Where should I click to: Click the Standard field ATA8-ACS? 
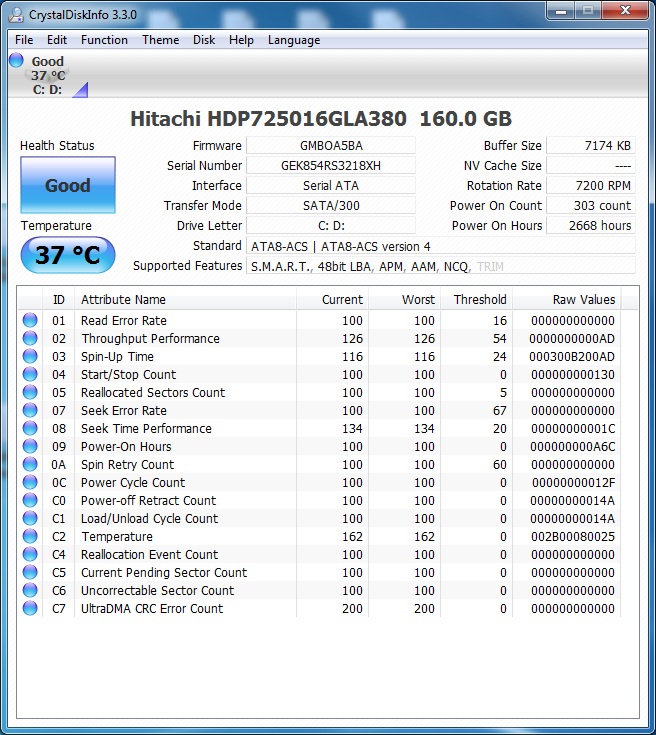[441, 246]
